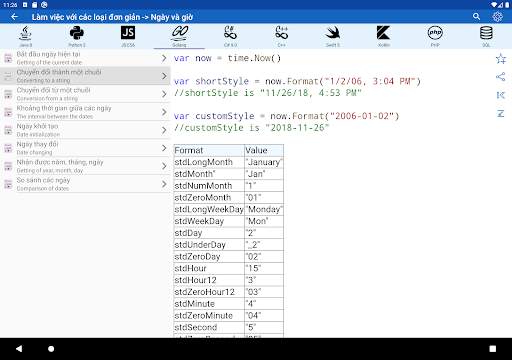The height and width of the screenshot is (360, 512).
Task: Click the 'stdNumMonth' table cell
Action: tap(209, 186)
